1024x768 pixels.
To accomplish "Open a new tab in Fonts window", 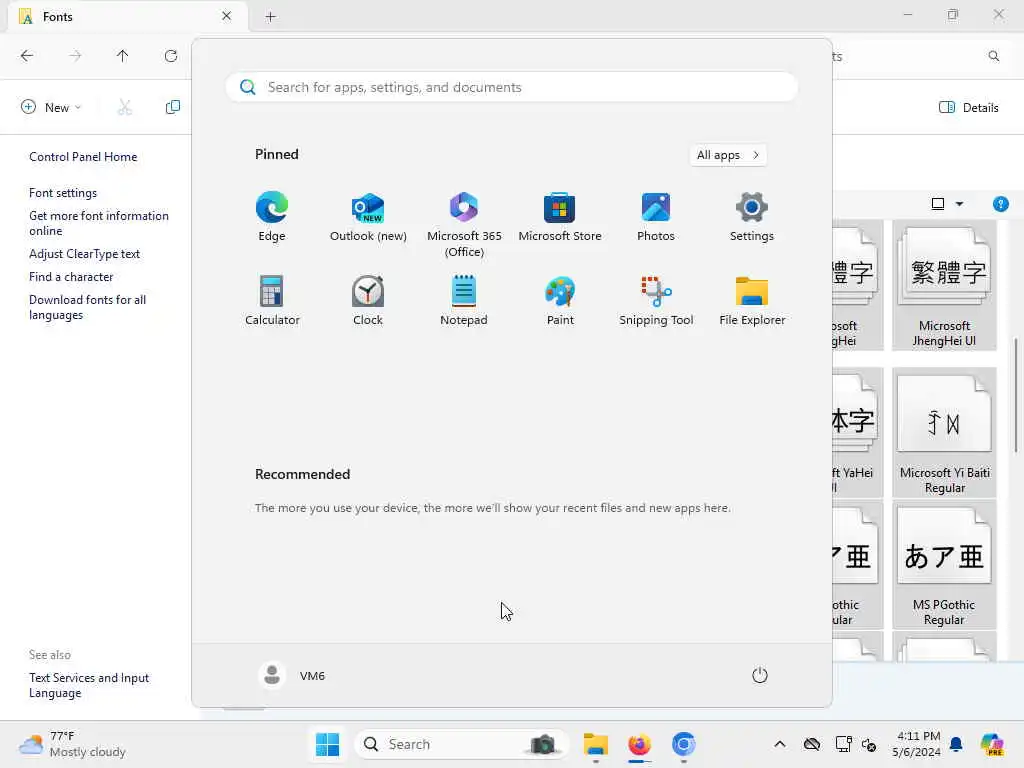I will pyautogui.click(x=270, y=16).
